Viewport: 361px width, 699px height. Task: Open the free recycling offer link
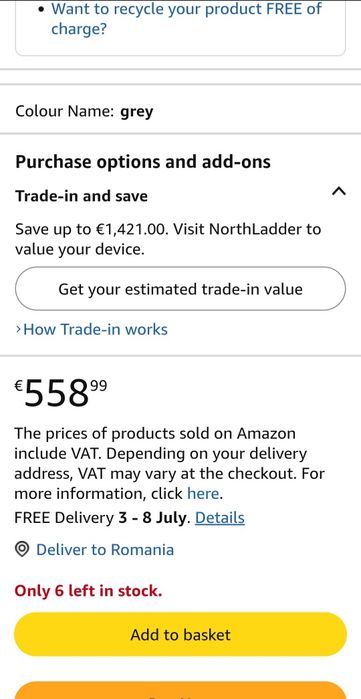point(186,19)
